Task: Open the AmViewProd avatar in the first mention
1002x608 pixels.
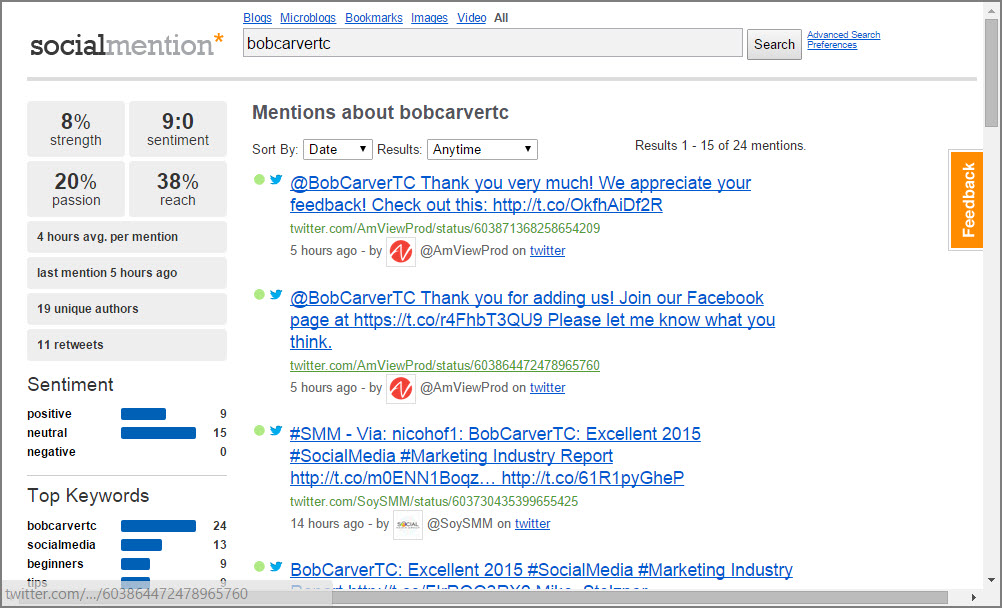Action: click(401, 251)
